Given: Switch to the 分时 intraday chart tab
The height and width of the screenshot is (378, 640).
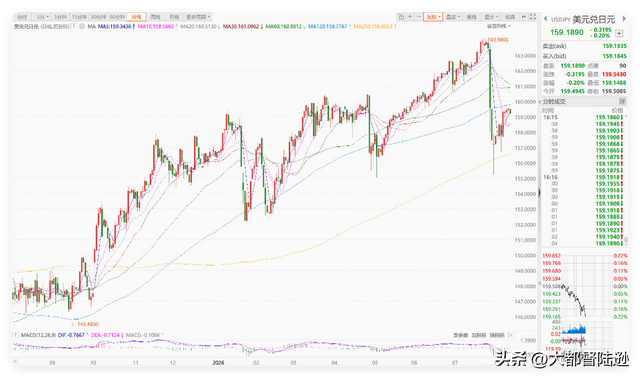Looking at the screenshot, I should 22,17.
